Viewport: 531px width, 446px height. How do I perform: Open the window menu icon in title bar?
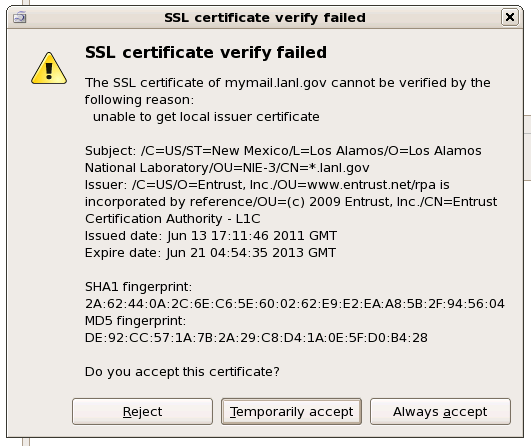(x=20, y=17)
